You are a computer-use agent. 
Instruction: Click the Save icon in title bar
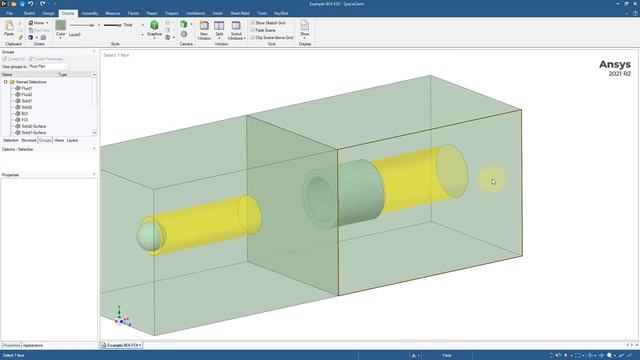pyautogui.click(x=22, y=4)
